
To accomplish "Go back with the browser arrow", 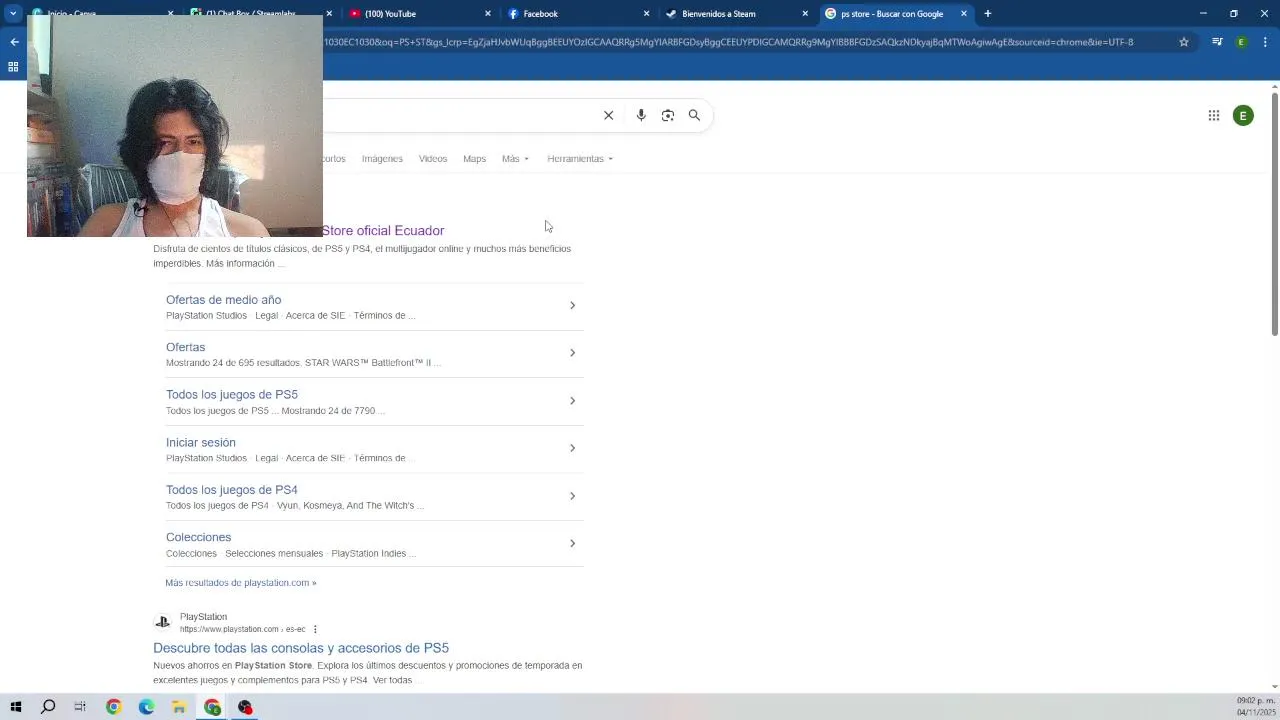I will coord(14,42).
